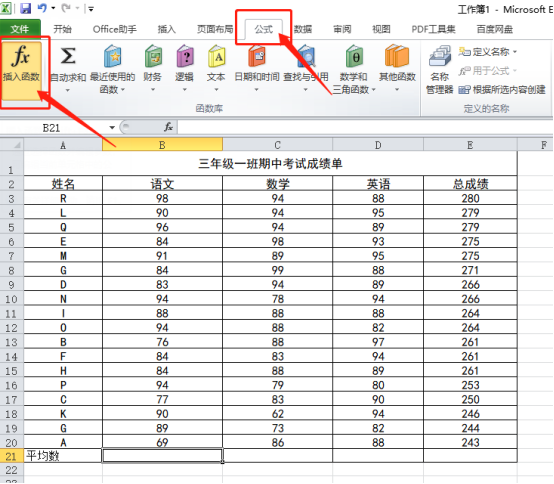Open the Undo history dropdown arrow
This screenshot has width=554, height=484.
pos(53,8)
